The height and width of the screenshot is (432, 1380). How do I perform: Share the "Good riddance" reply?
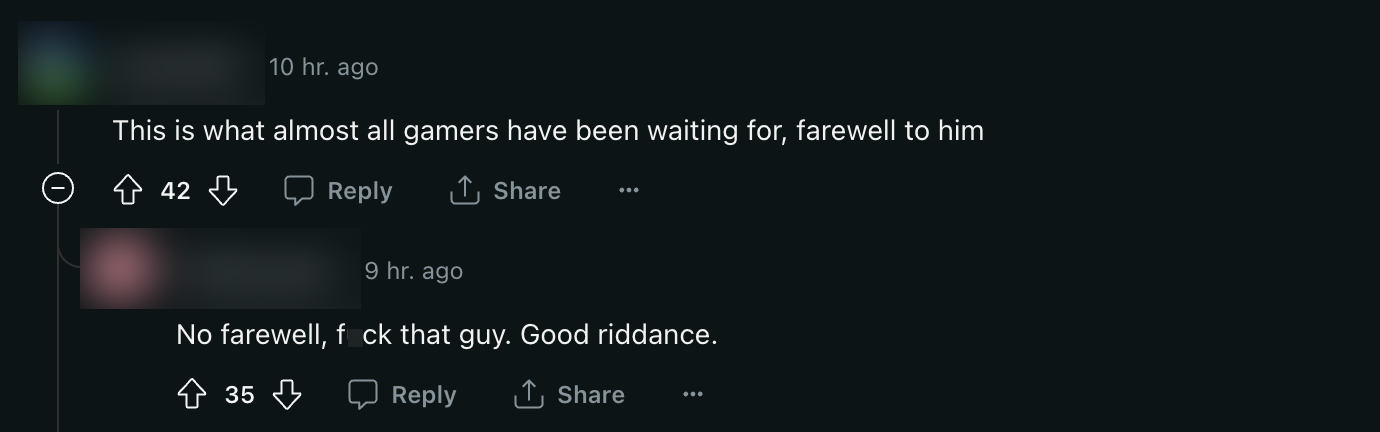(569, 394)
